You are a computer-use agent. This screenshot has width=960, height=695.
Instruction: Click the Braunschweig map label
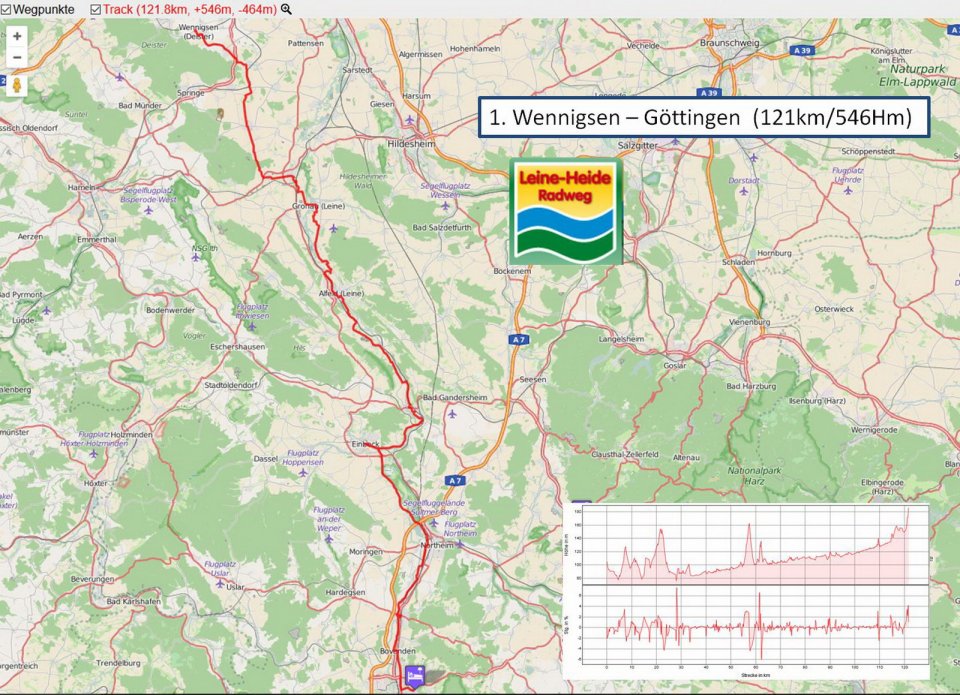(x=729, y=43)
